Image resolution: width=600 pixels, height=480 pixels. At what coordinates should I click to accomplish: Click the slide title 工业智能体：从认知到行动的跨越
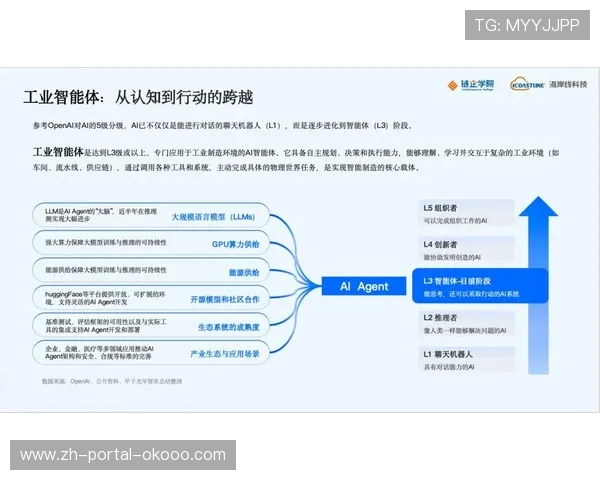point(138,97)
